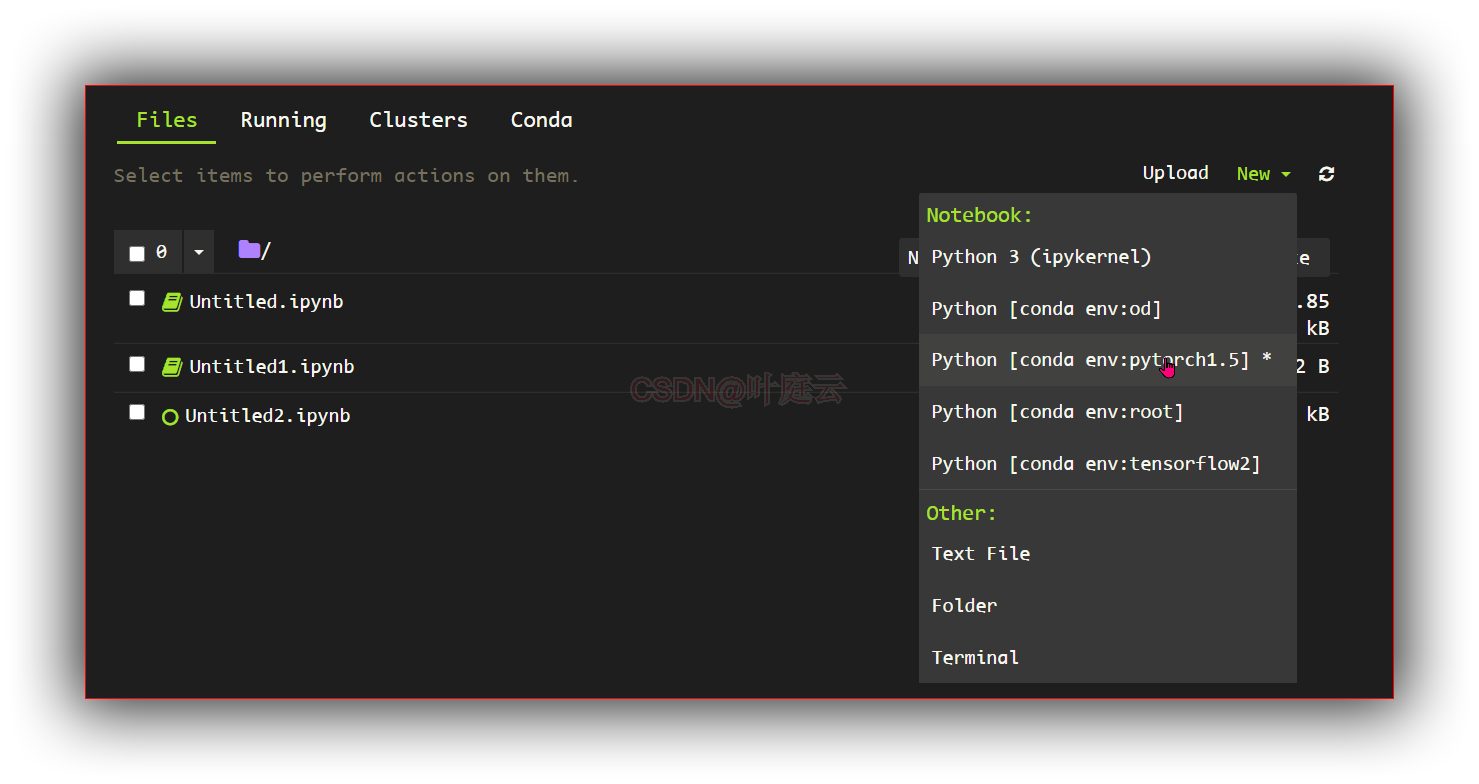
Task: Click the Upload button
Action: (1175, 172)
